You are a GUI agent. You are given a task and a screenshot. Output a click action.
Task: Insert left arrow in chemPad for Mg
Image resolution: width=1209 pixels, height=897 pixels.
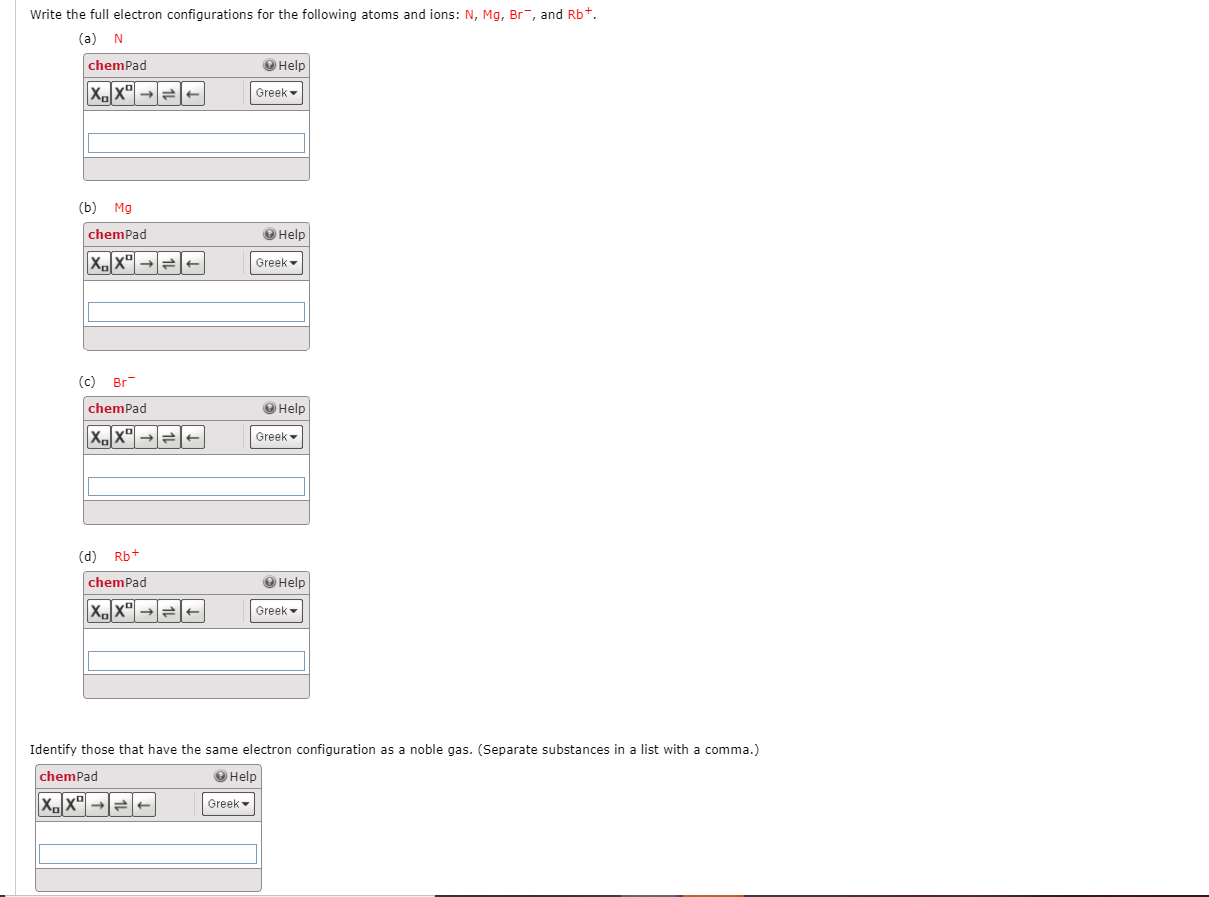pos(193,264)
